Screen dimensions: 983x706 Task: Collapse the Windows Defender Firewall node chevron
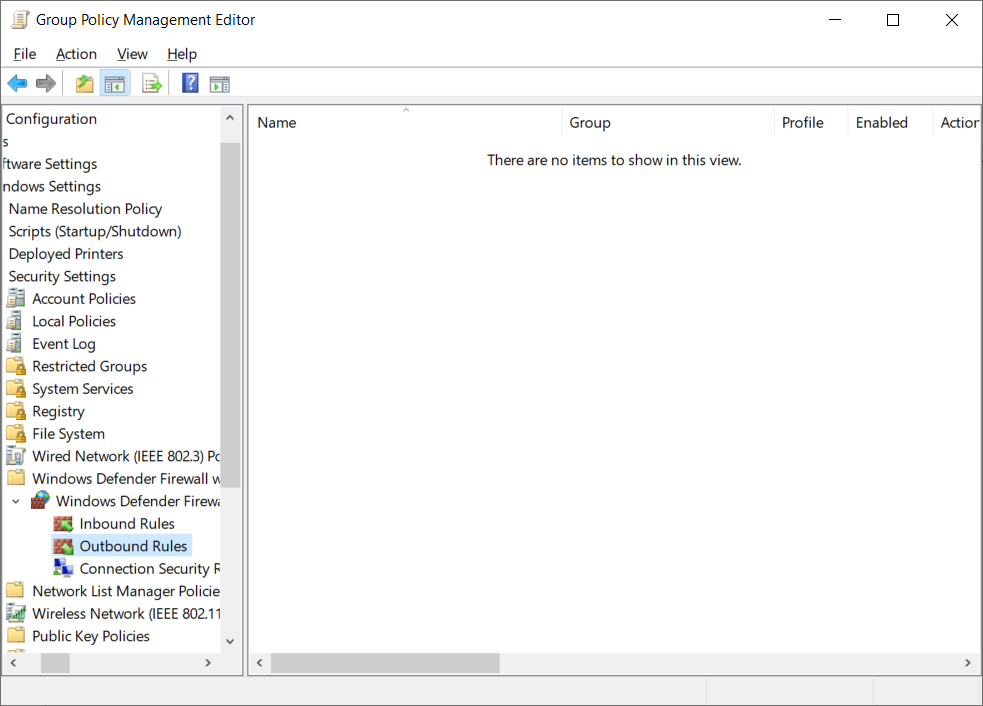click(16, 501)
